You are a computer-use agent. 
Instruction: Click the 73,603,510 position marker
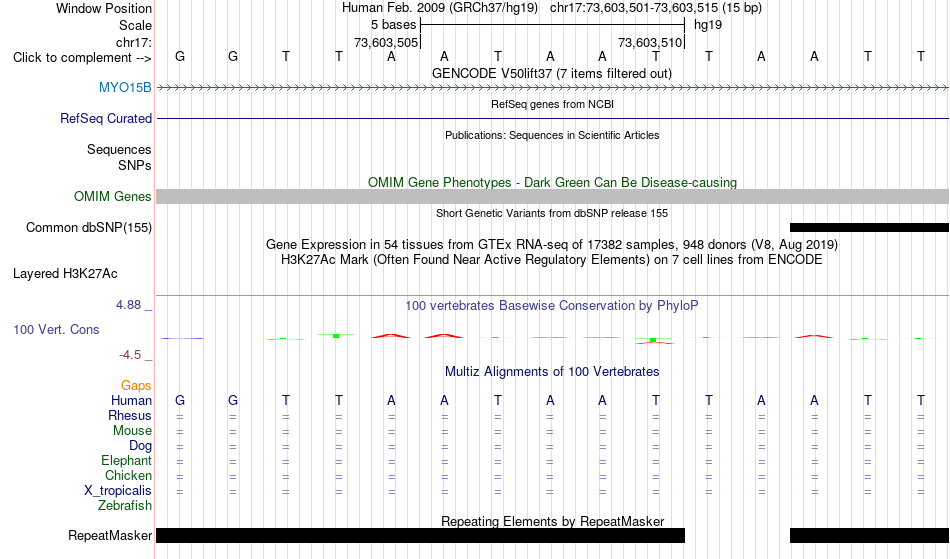650,42
